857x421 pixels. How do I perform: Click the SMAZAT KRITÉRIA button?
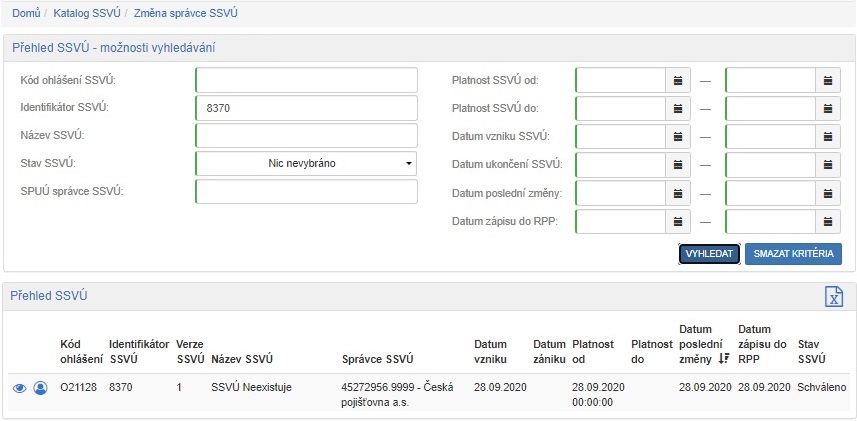(x=793, y=254)
